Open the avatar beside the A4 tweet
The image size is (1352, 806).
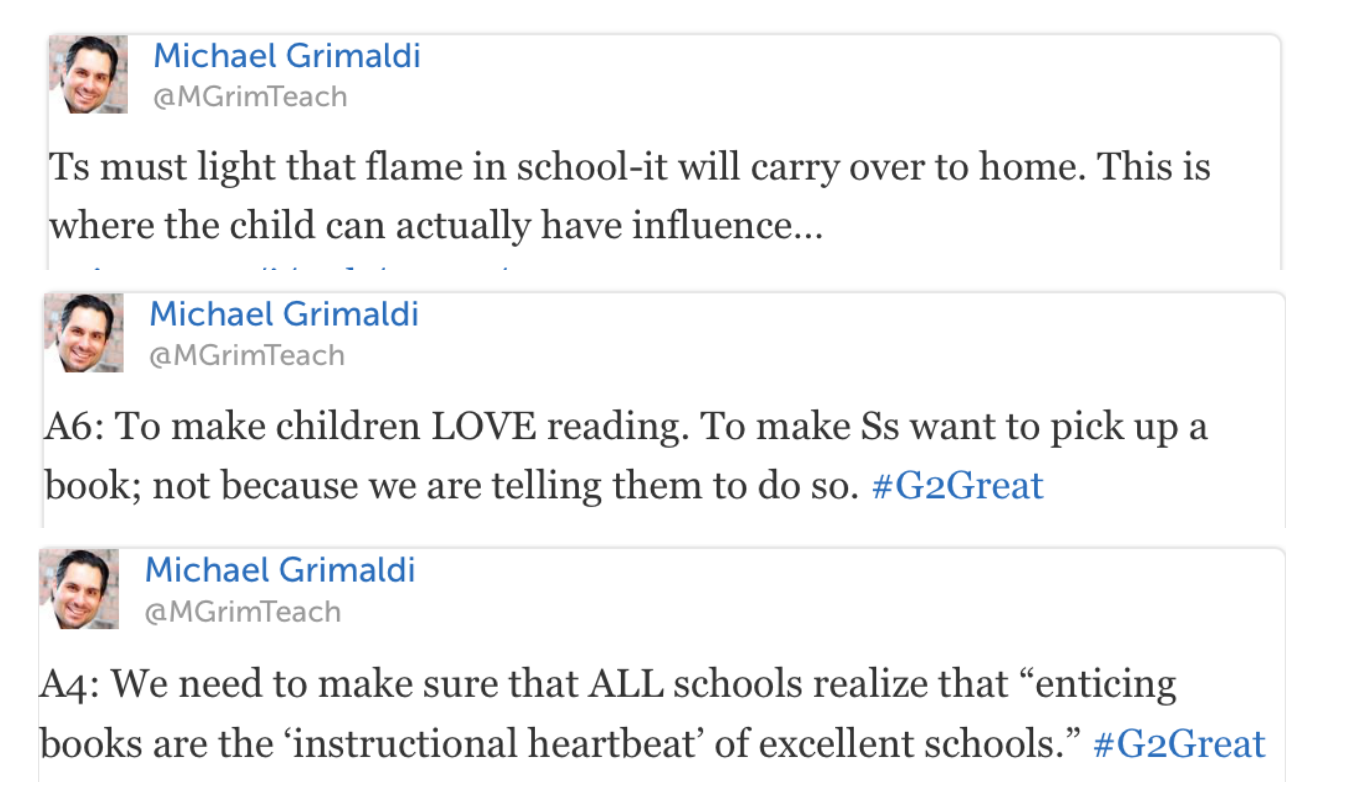click(80, 589)
